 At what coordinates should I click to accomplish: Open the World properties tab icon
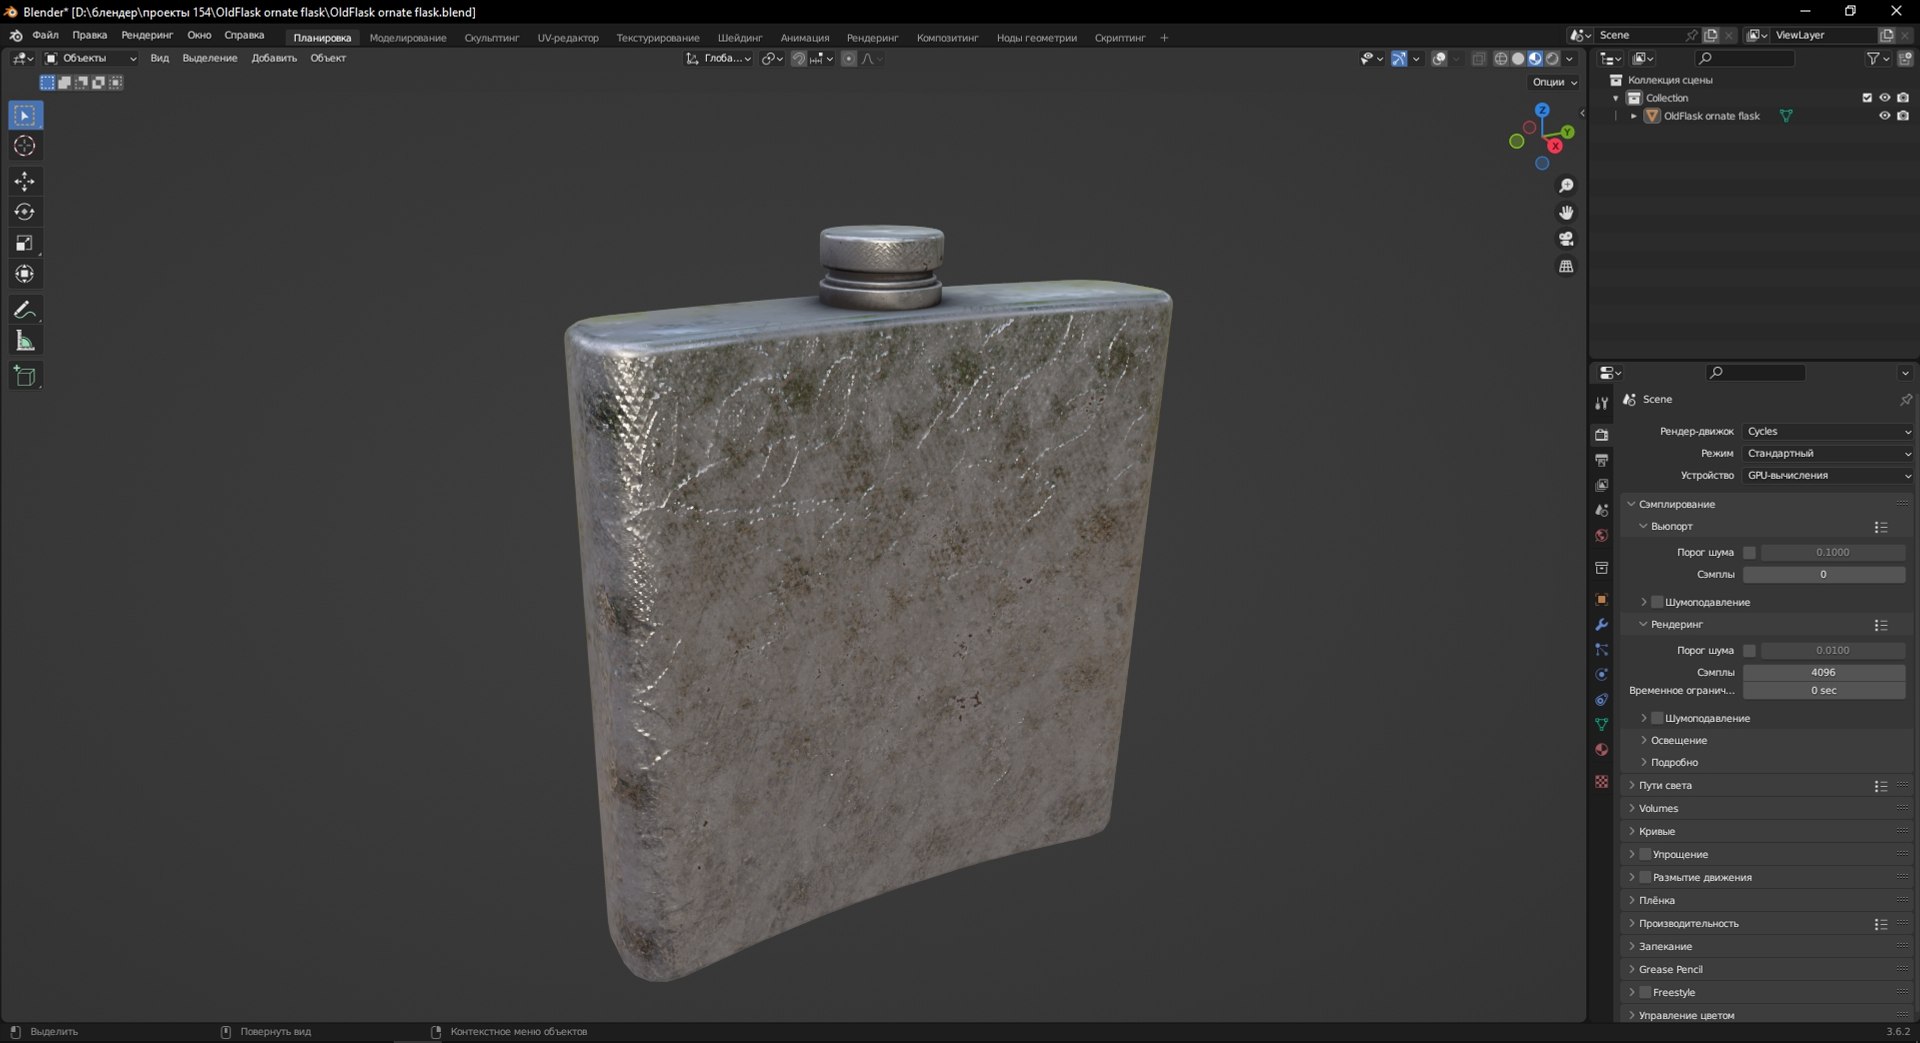(x=1601, y=535)
